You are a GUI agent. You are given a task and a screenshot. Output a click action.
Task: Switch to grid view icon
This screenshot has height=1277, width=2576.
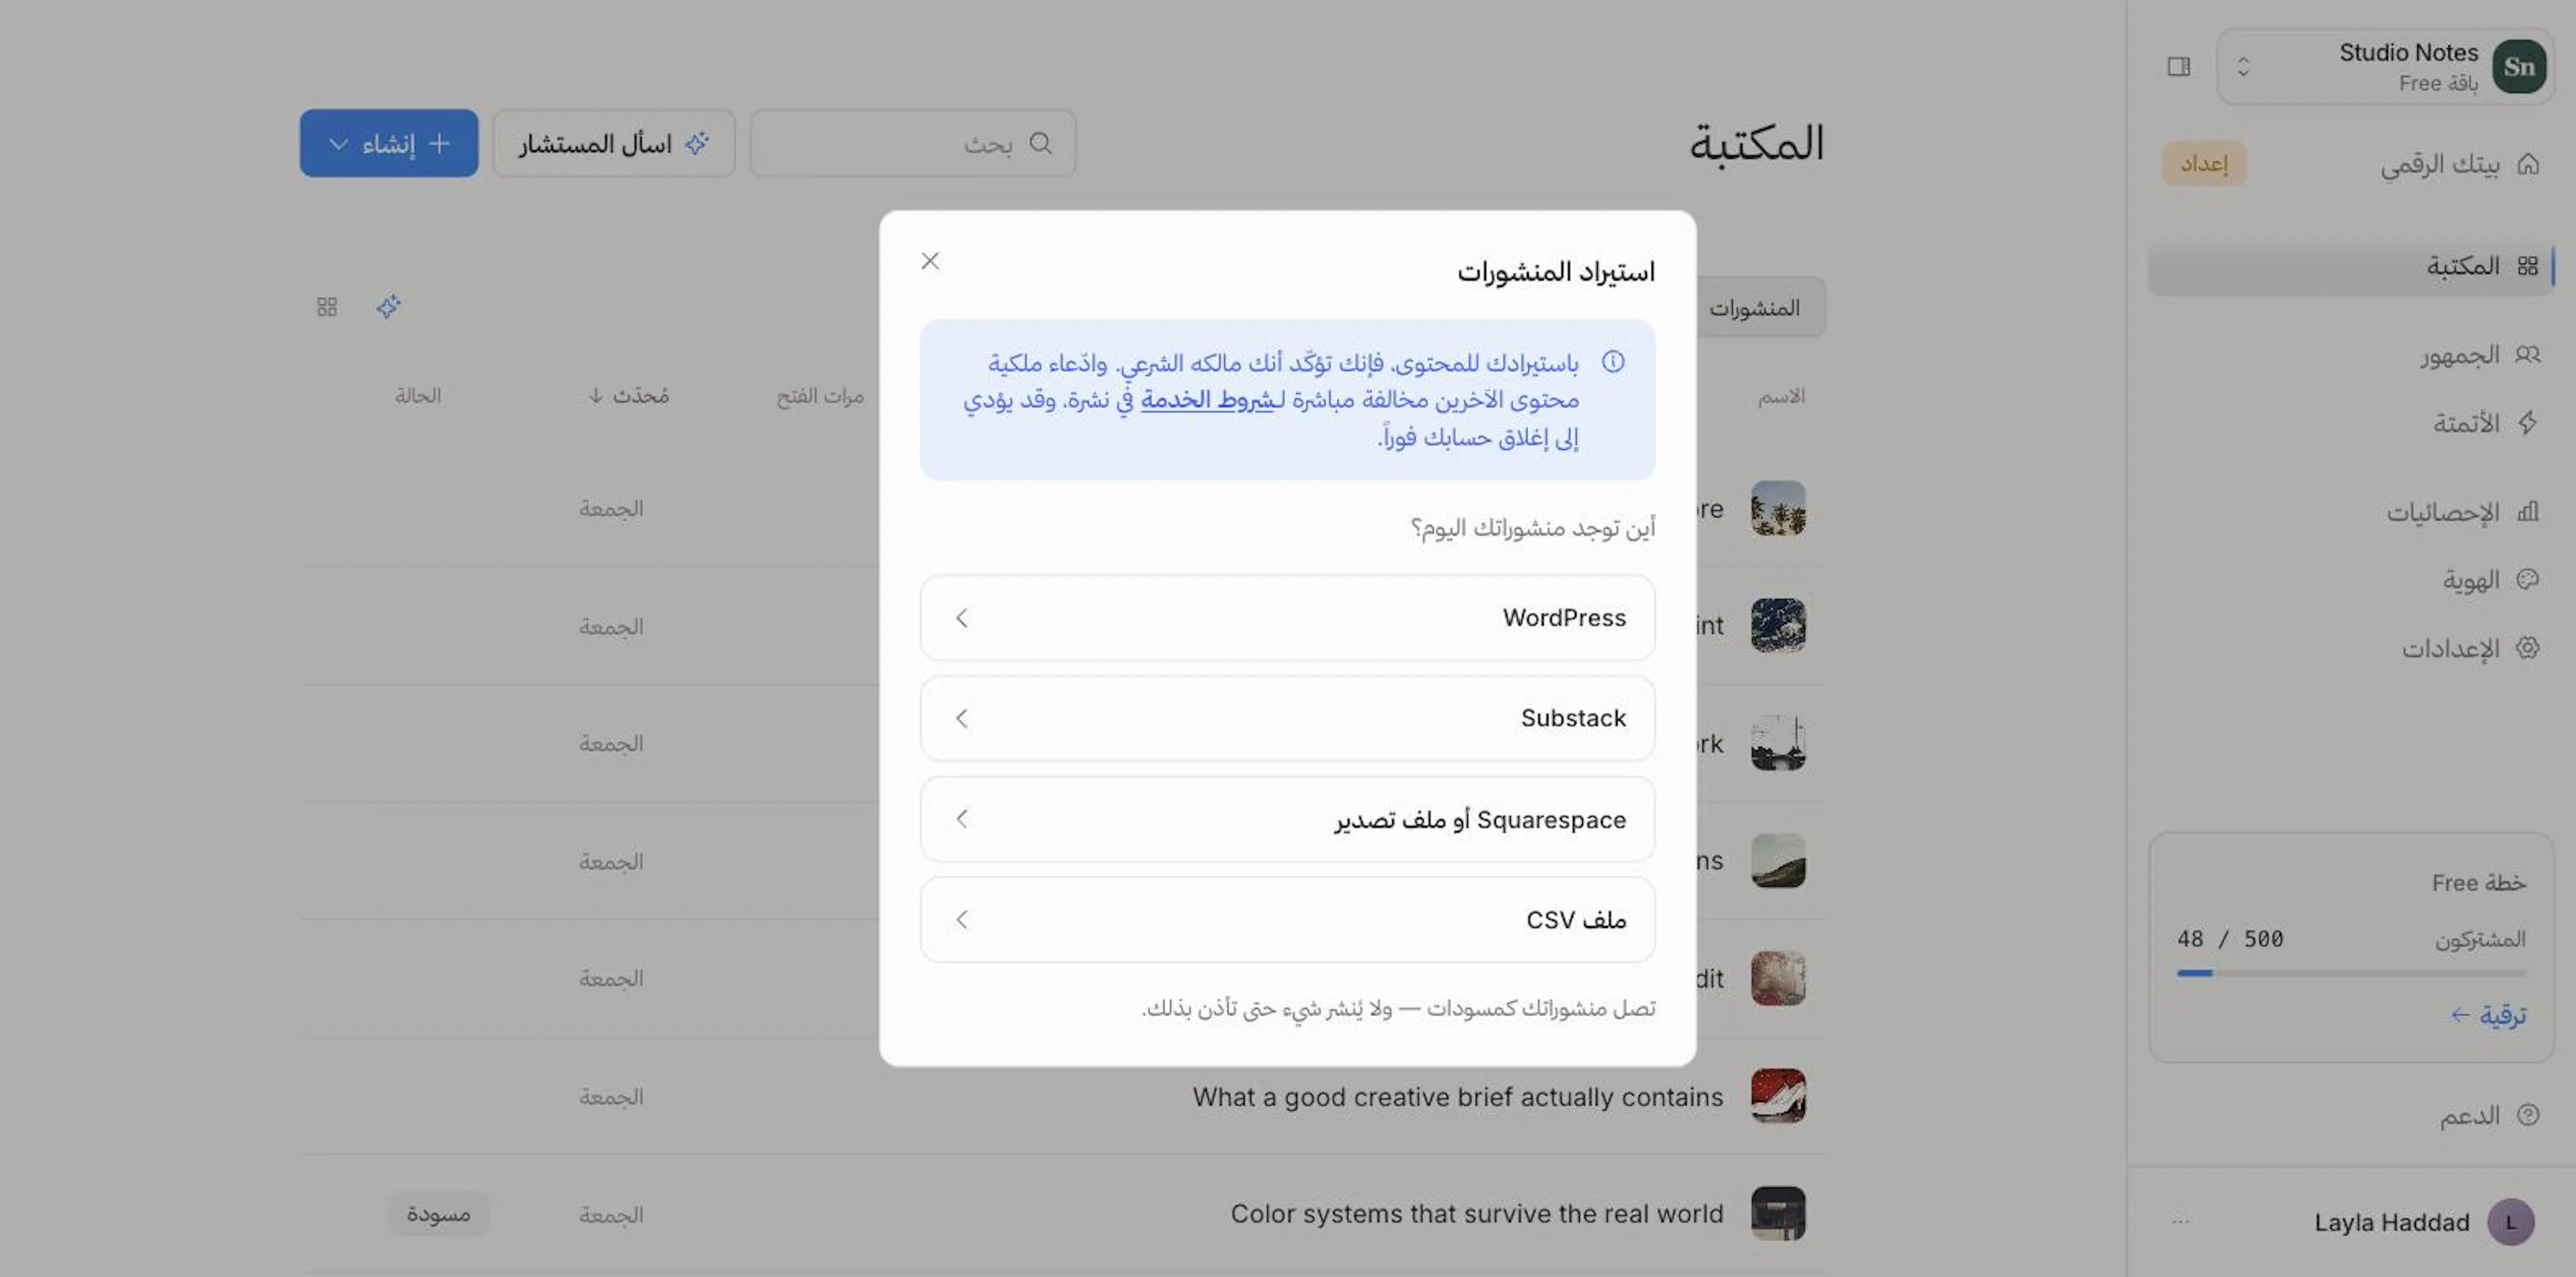click(327, 307)
